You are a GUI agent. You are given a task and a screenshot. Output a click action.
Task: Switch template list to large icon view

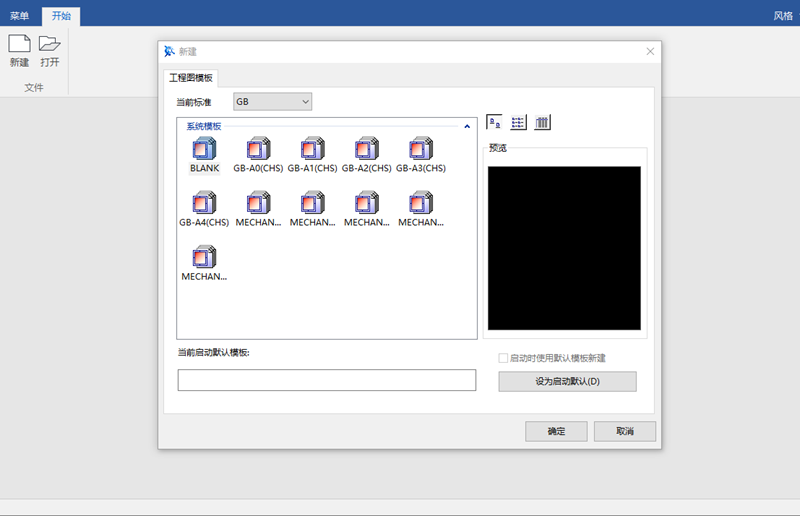(x=494, y=122)
